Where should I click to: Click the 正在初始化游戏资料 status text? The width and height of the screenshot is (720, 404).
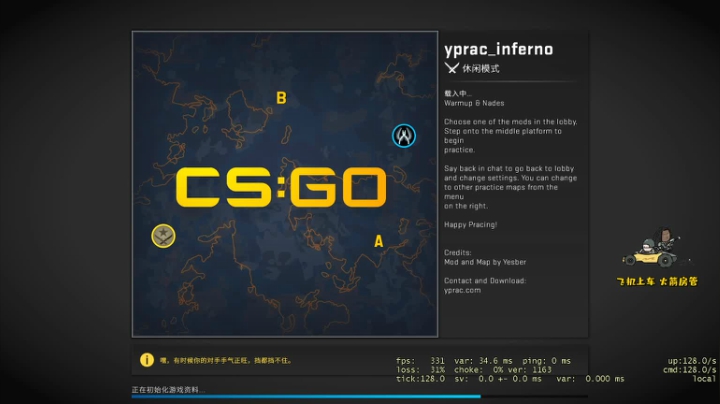click(168, 390)
